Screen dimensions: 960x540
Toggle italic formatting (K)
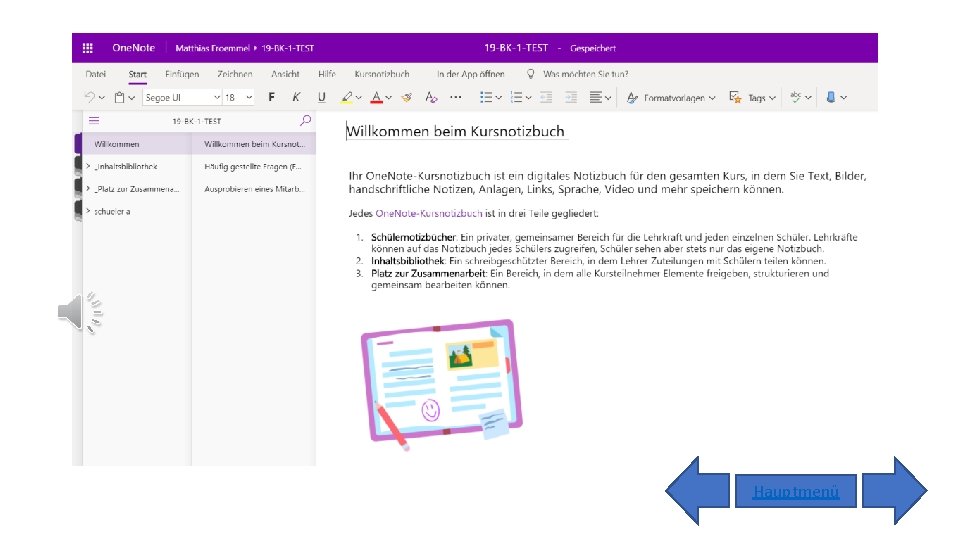click(x=296, y=97)
